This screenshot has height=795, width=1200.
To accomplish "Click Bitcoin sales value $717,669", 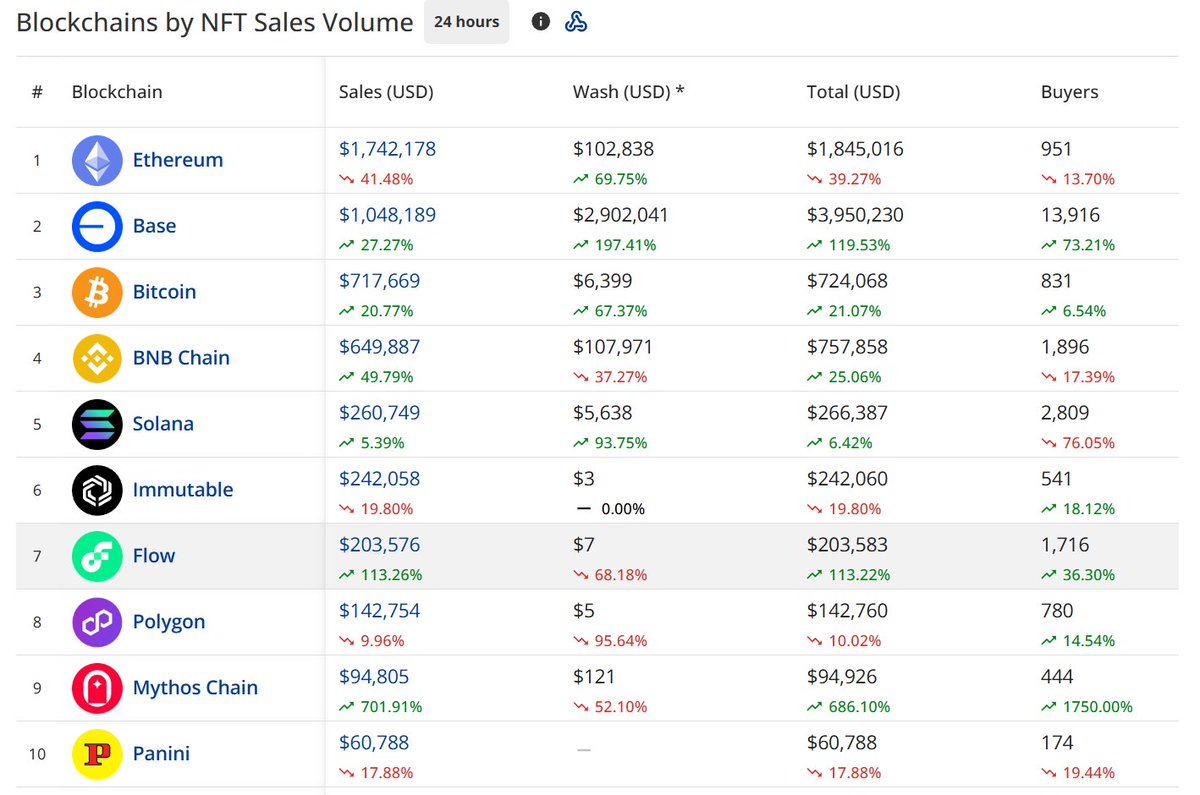I will 379,281.
